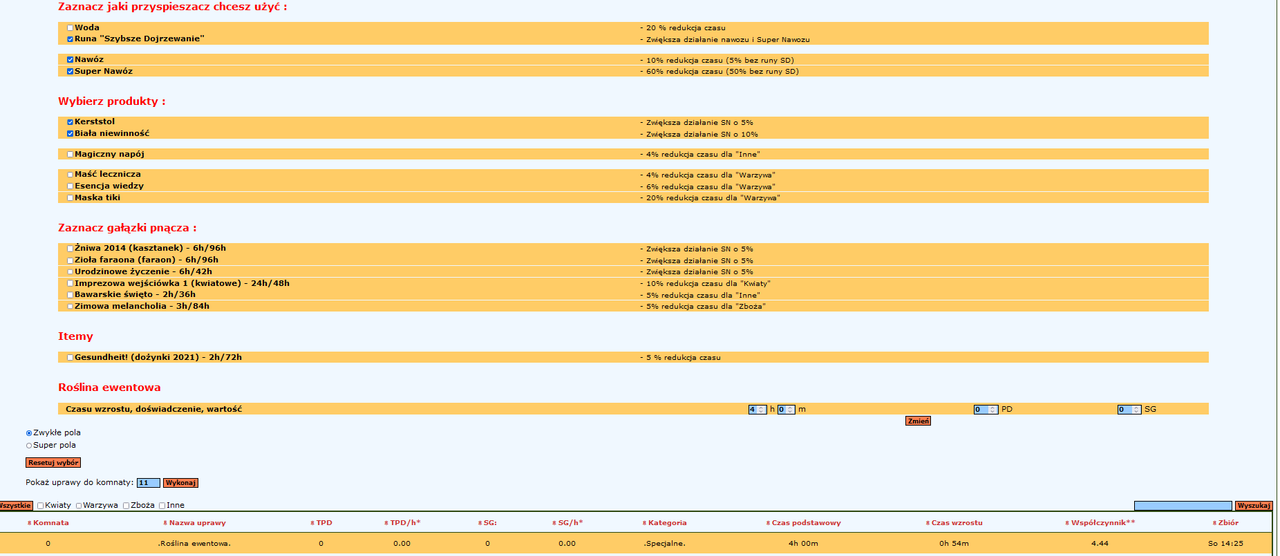This screenshot has height=556, width=1280.
Task: Click the "So 14:25" harvest cell
Action: pos(1224,544)
